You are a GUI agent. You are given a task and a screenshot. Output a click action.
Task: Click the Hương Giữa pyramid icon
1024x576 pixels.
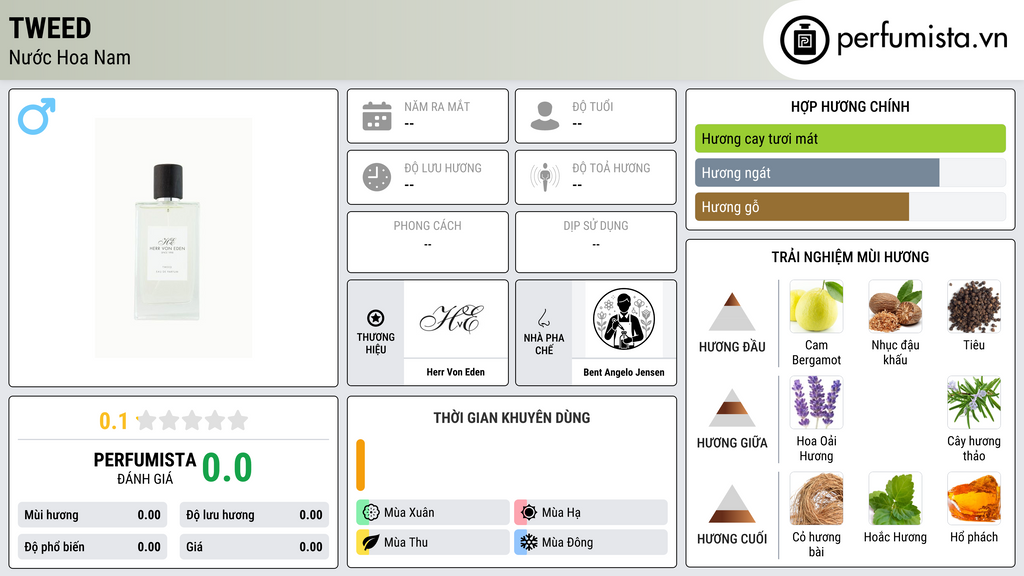point(732,408)
